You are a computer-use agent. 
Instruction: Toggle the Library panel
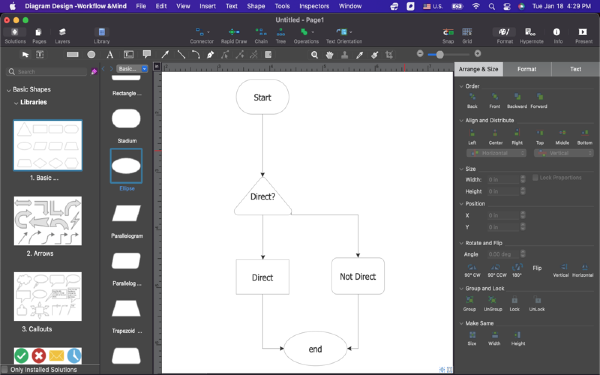pos(101,36)
